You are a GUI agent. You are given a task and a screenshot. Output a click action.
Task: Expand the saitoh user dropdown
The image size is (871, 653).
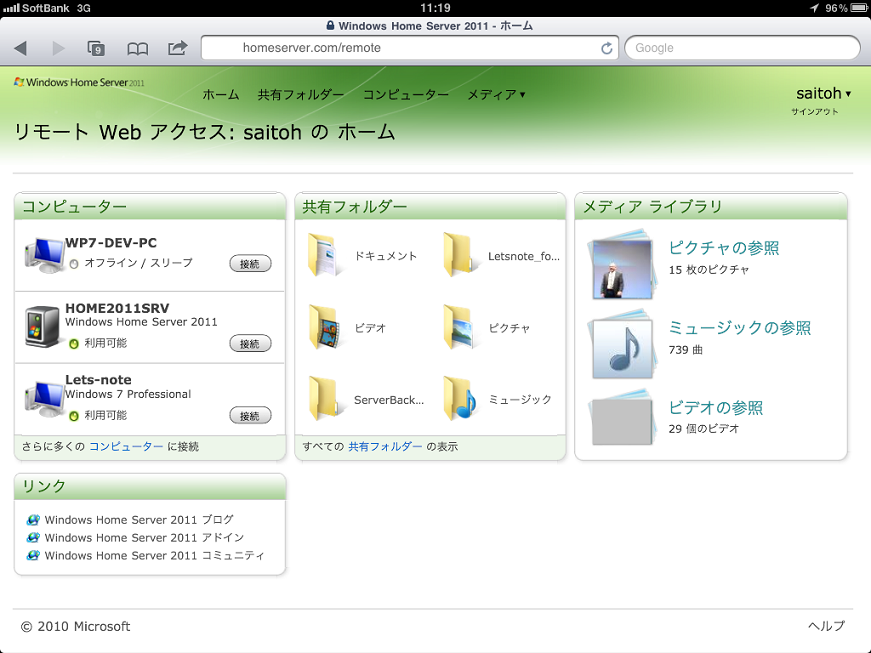tap(823, 94)
